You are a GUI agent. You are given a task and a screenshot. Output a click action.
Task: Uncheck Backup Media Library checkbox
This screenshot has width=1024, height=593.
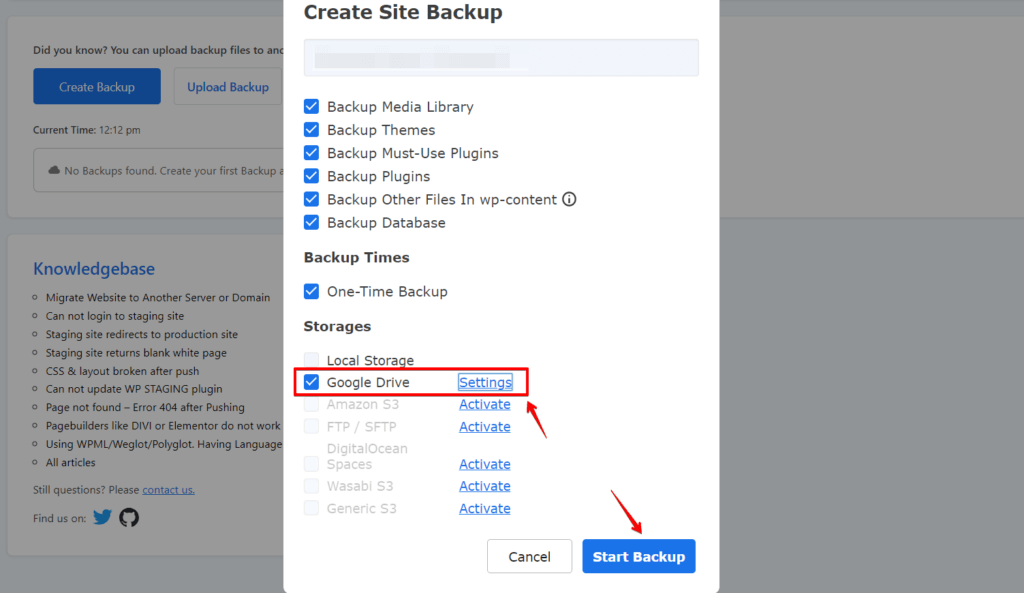coord(312,107)
